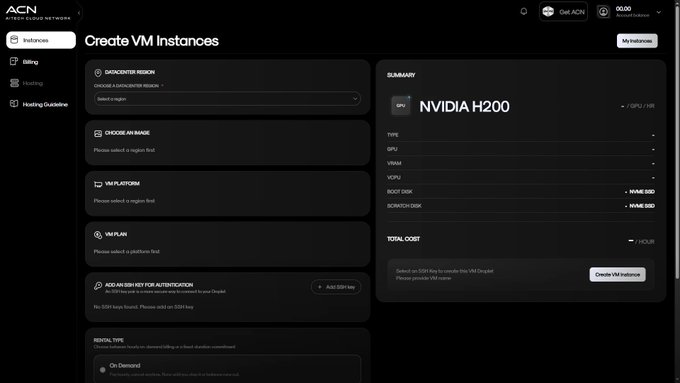Click the VRAM row label

(394, 164)
